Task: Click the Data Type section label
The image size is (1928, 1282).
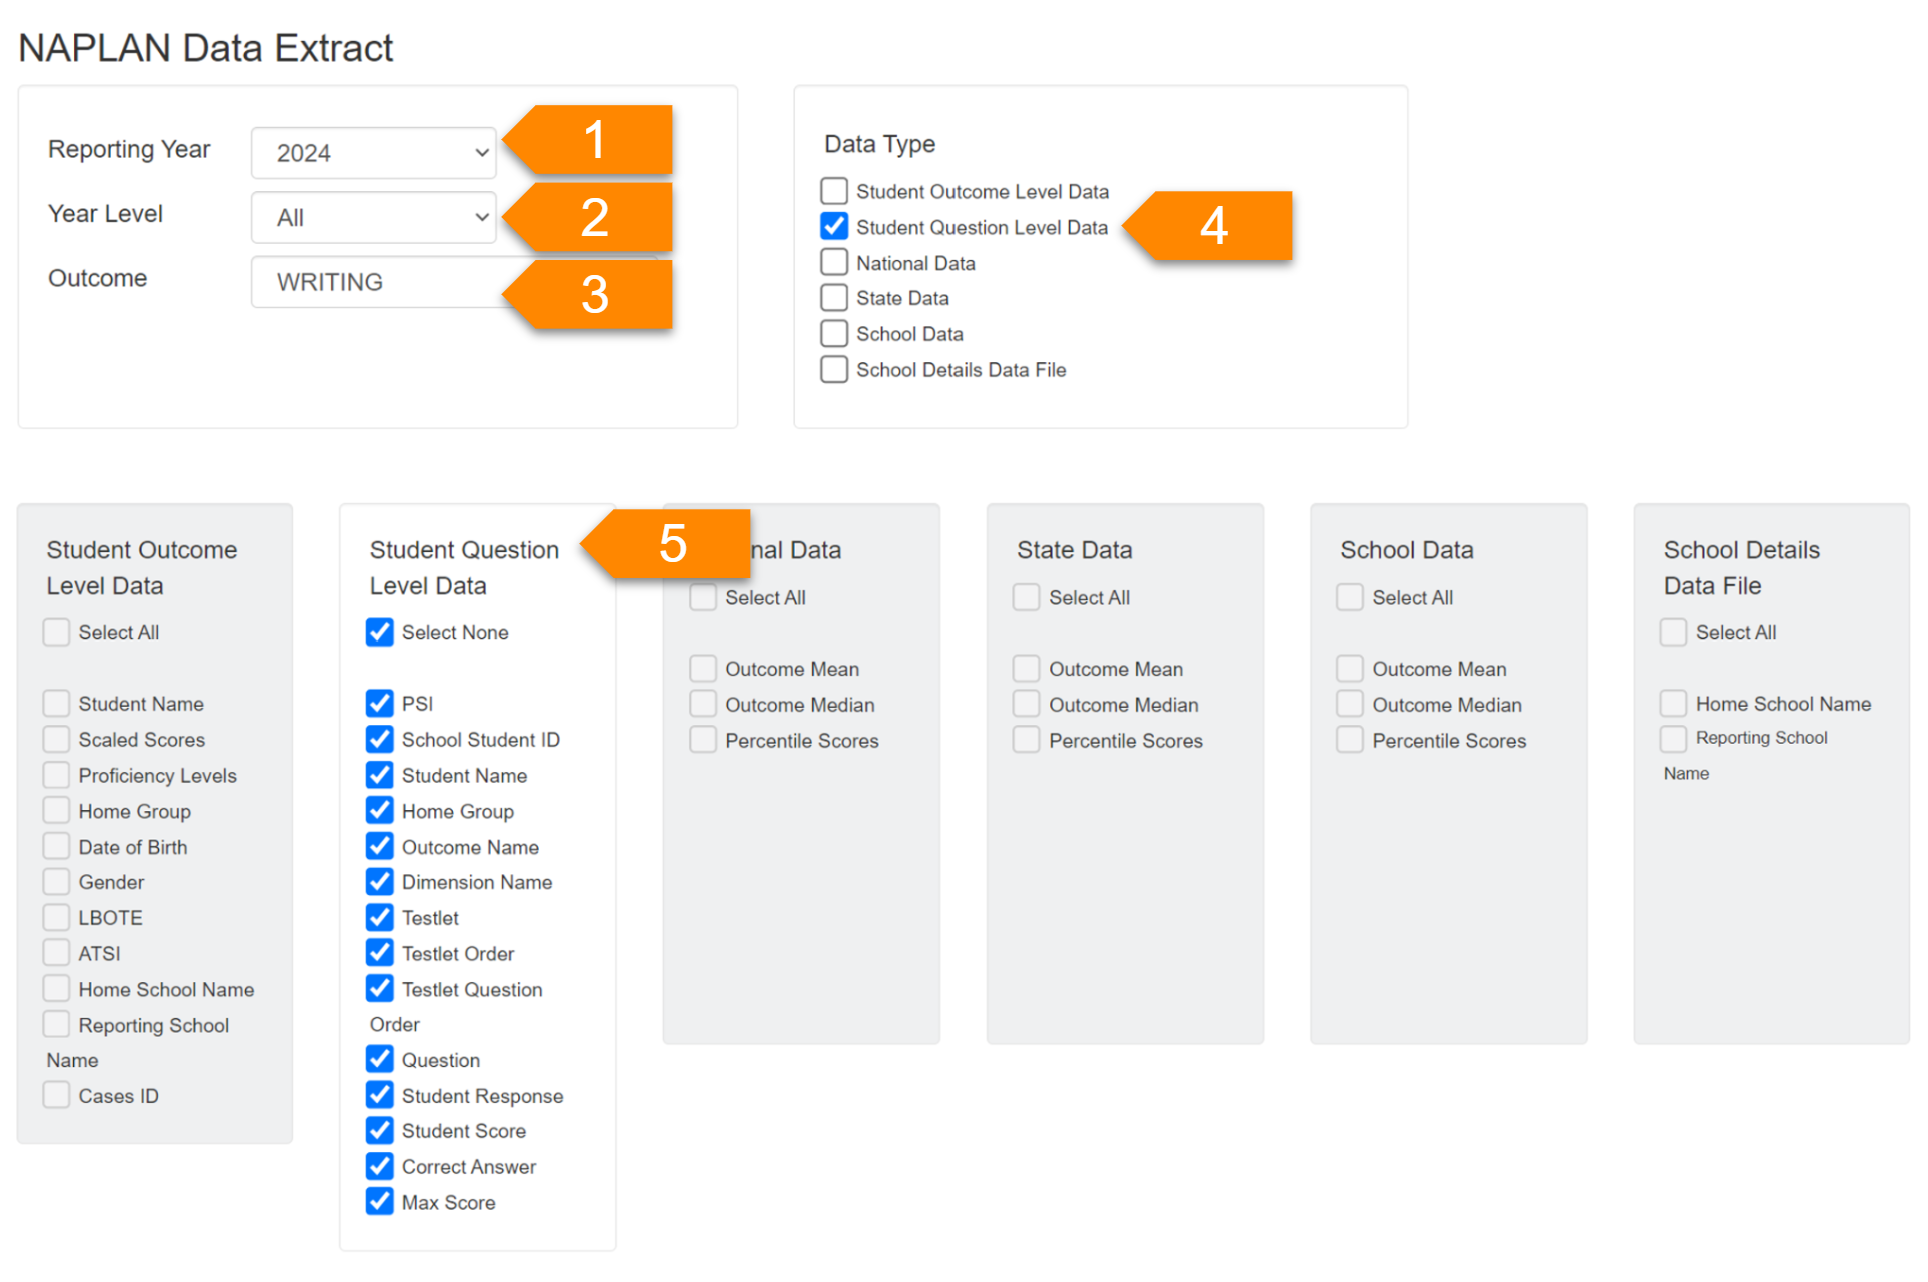Action: (x=880, y=144)
